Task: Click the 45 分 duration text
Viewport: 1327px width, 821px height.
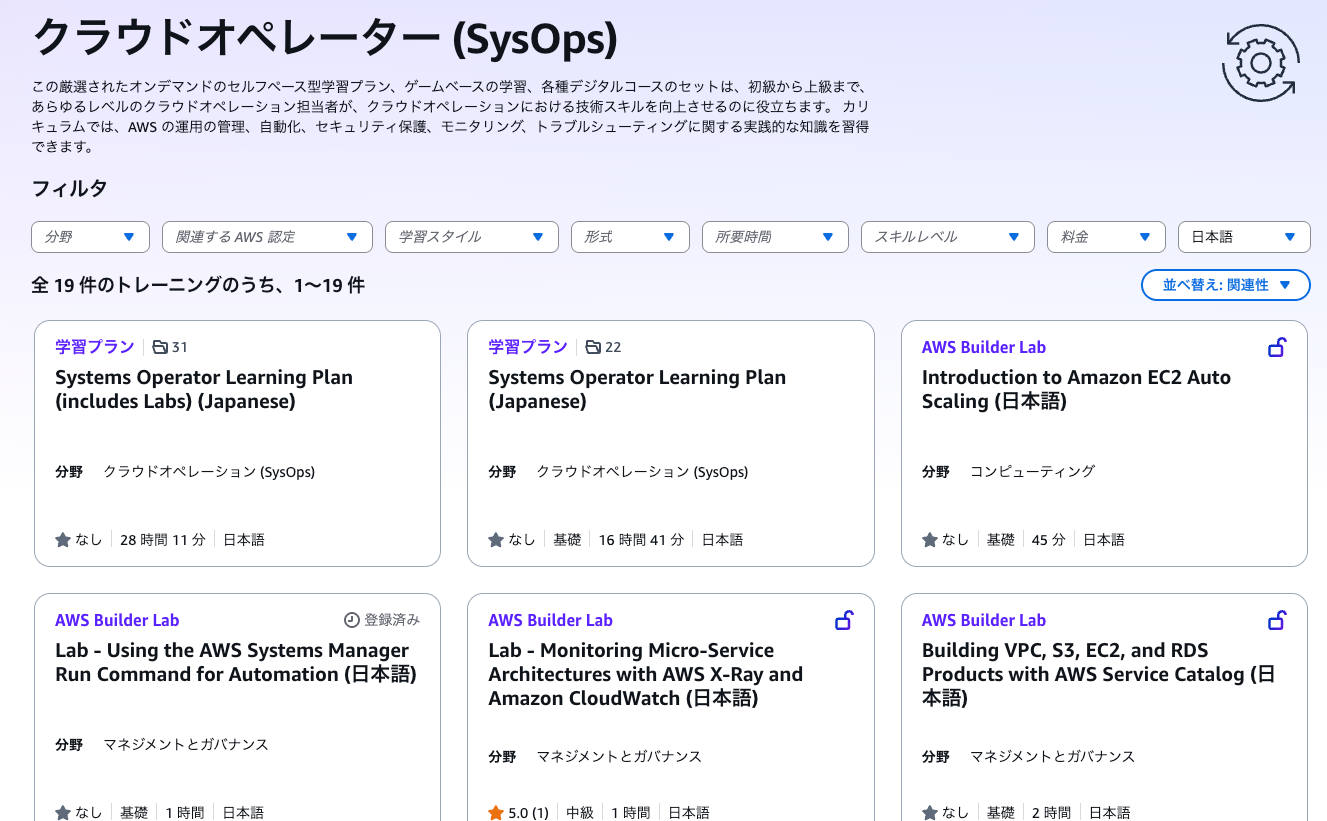Action: point(1049,540)
